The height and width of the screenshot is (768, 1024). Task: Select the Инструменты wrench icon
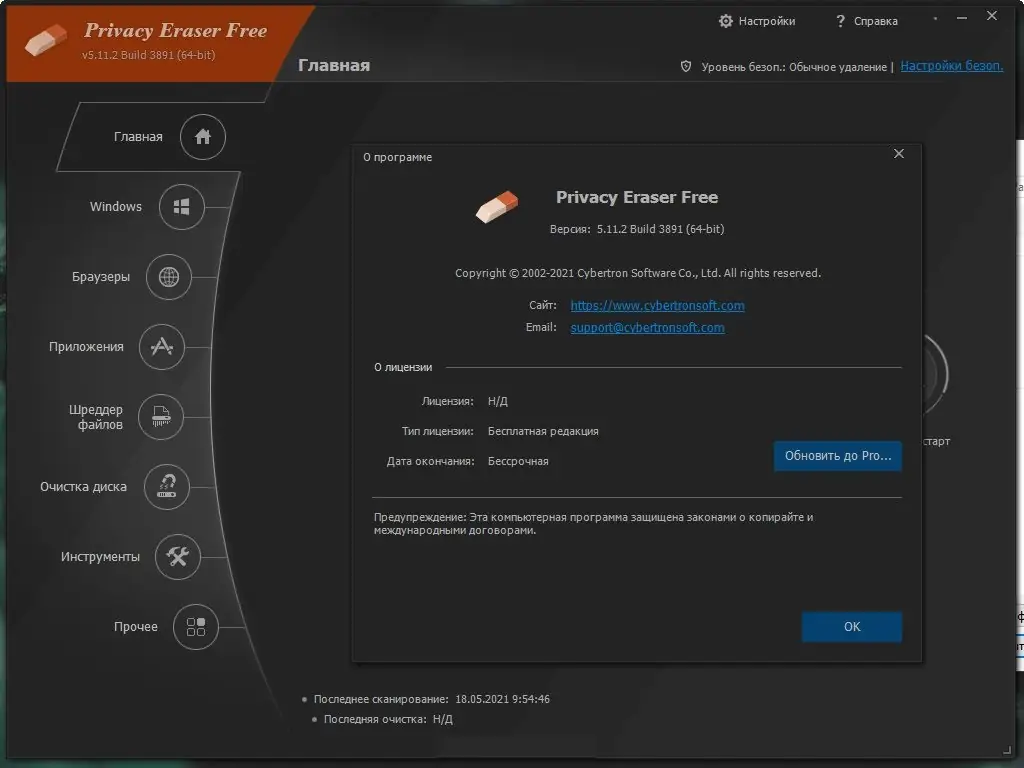[178, 557]
